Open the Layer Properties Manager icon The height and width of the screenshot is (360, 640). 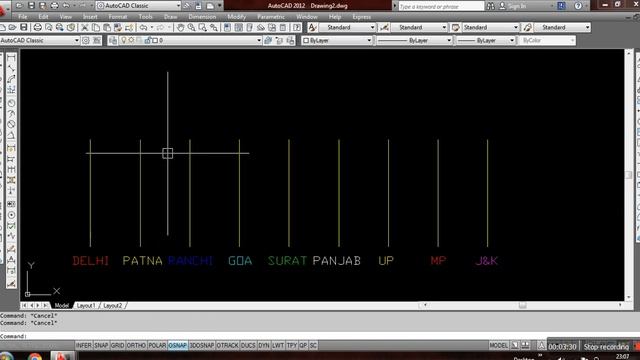coord(113,40)
